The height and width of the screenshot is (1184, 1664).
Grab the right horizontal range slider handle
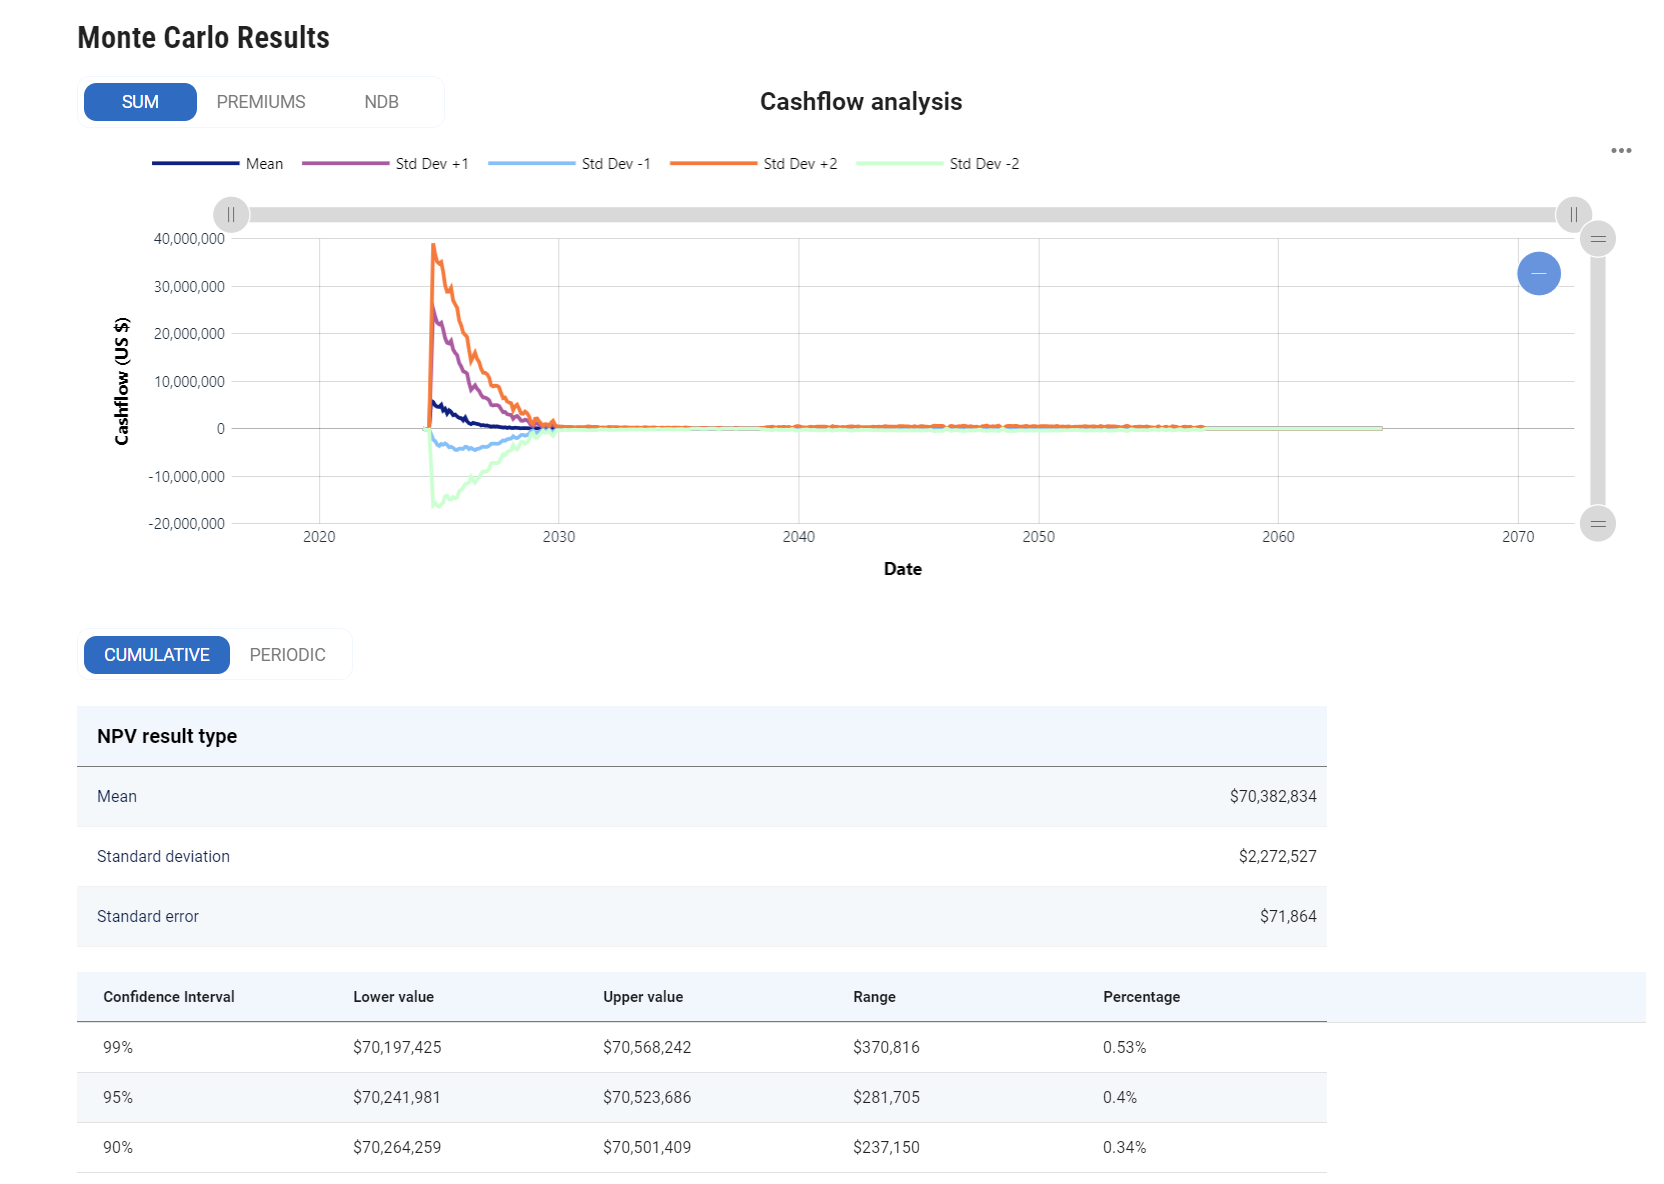point(1573,214)
